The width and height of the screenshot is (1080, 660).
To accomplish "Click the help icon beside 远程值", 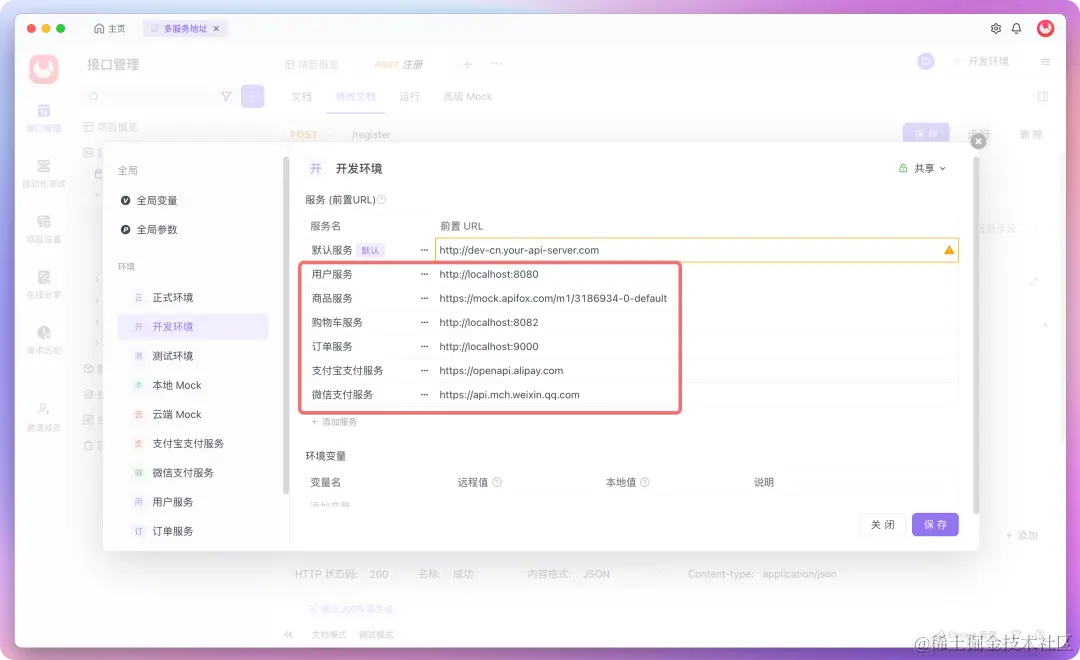I will (x=497, y=482).
